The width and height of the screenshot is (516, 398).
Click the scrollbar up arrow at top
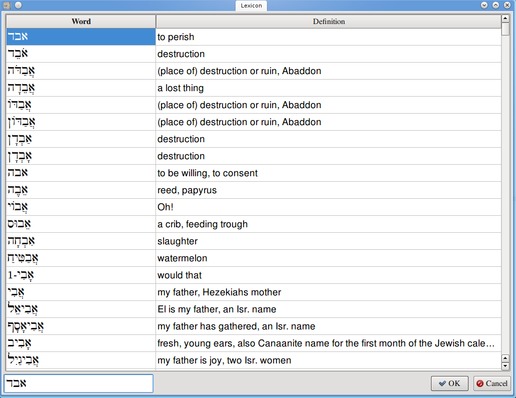(505, 18)
